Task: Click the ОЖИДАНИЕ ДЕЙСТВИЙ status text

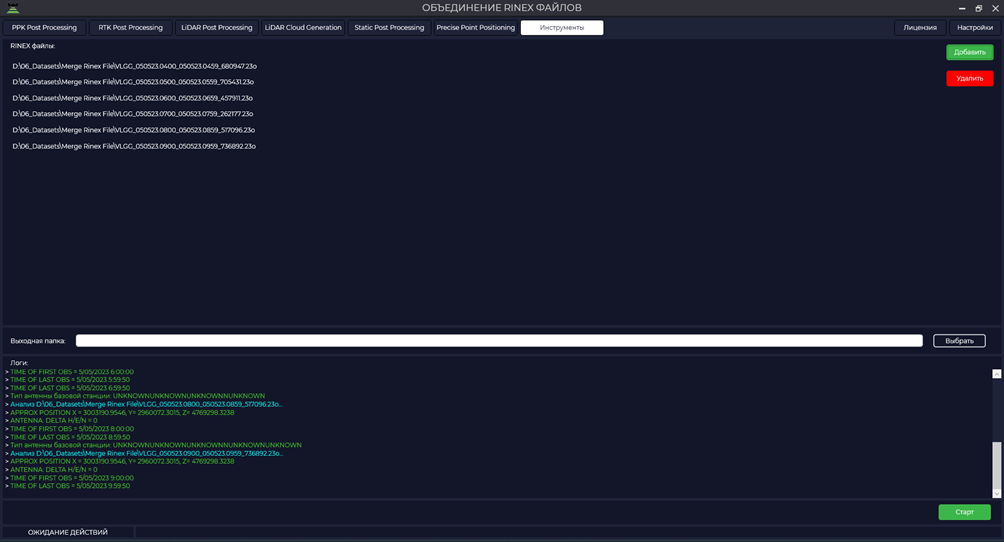Action: [x=68, y=532]
